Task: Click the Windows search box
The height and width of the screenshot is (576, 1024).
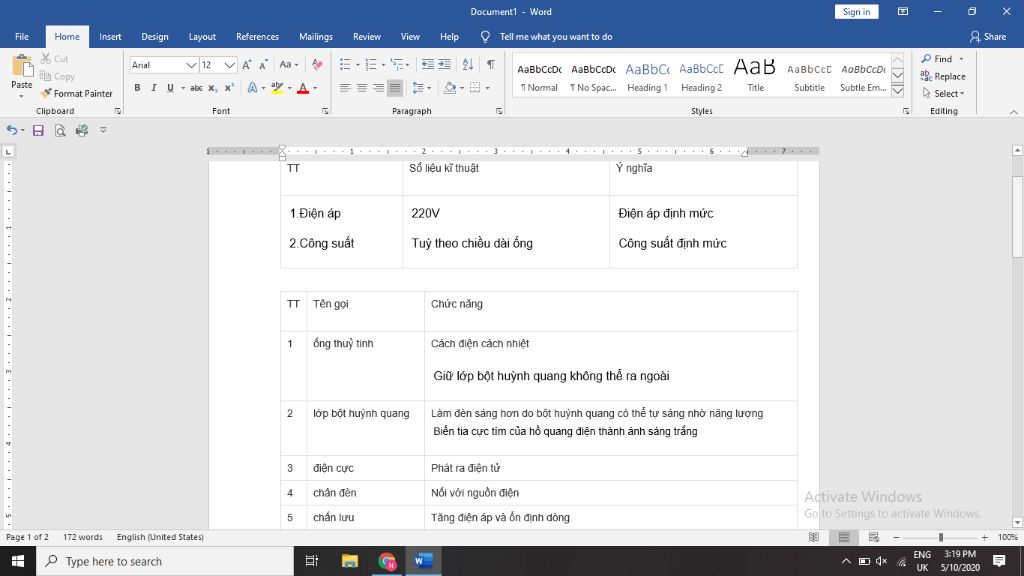Action: 165,561
